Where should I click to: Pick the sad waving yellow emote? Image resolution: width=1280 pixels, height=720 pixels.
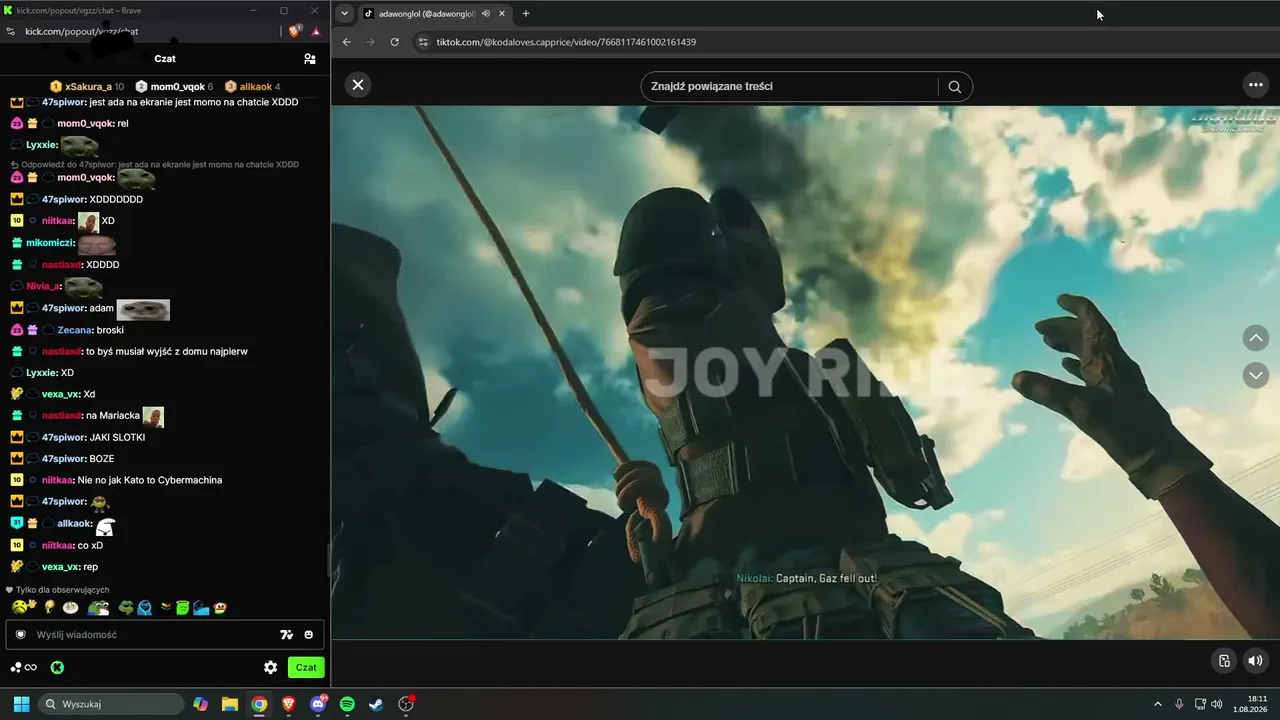24,607
